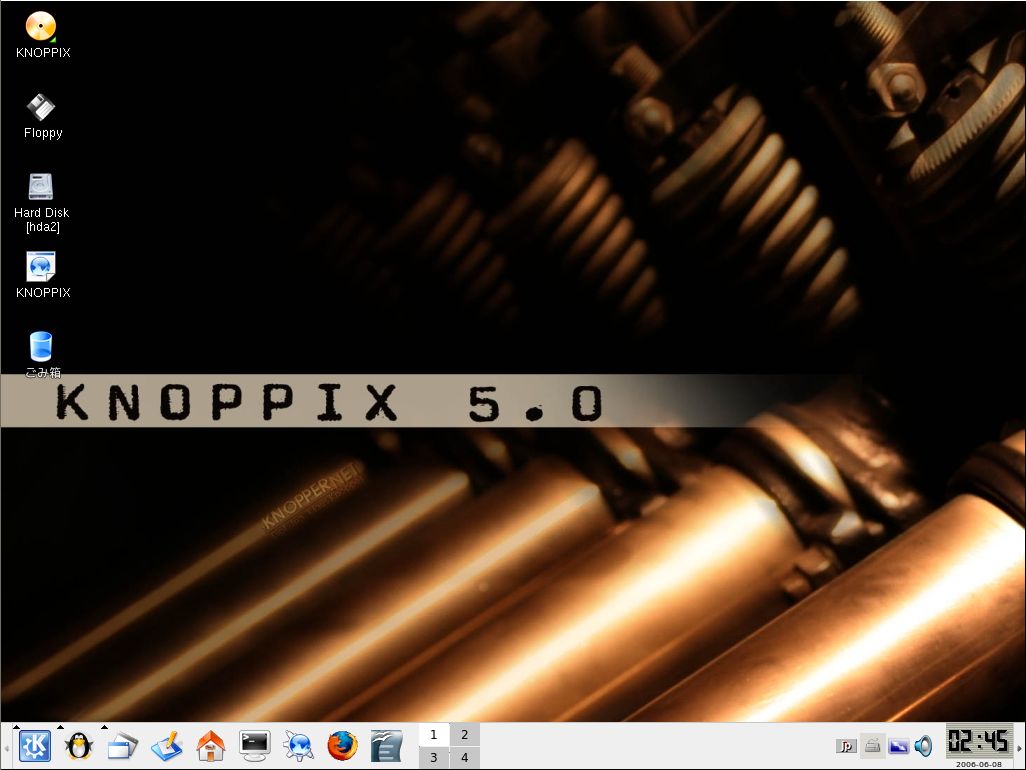
Task: Click the 02:45 digital clock
Action: 978,741
